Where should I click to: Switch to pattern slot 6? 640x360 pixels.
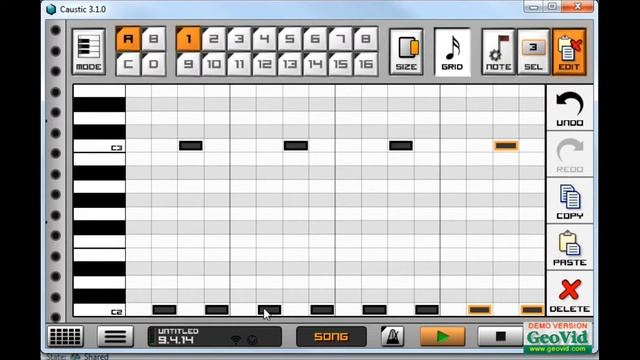point(315,39)
